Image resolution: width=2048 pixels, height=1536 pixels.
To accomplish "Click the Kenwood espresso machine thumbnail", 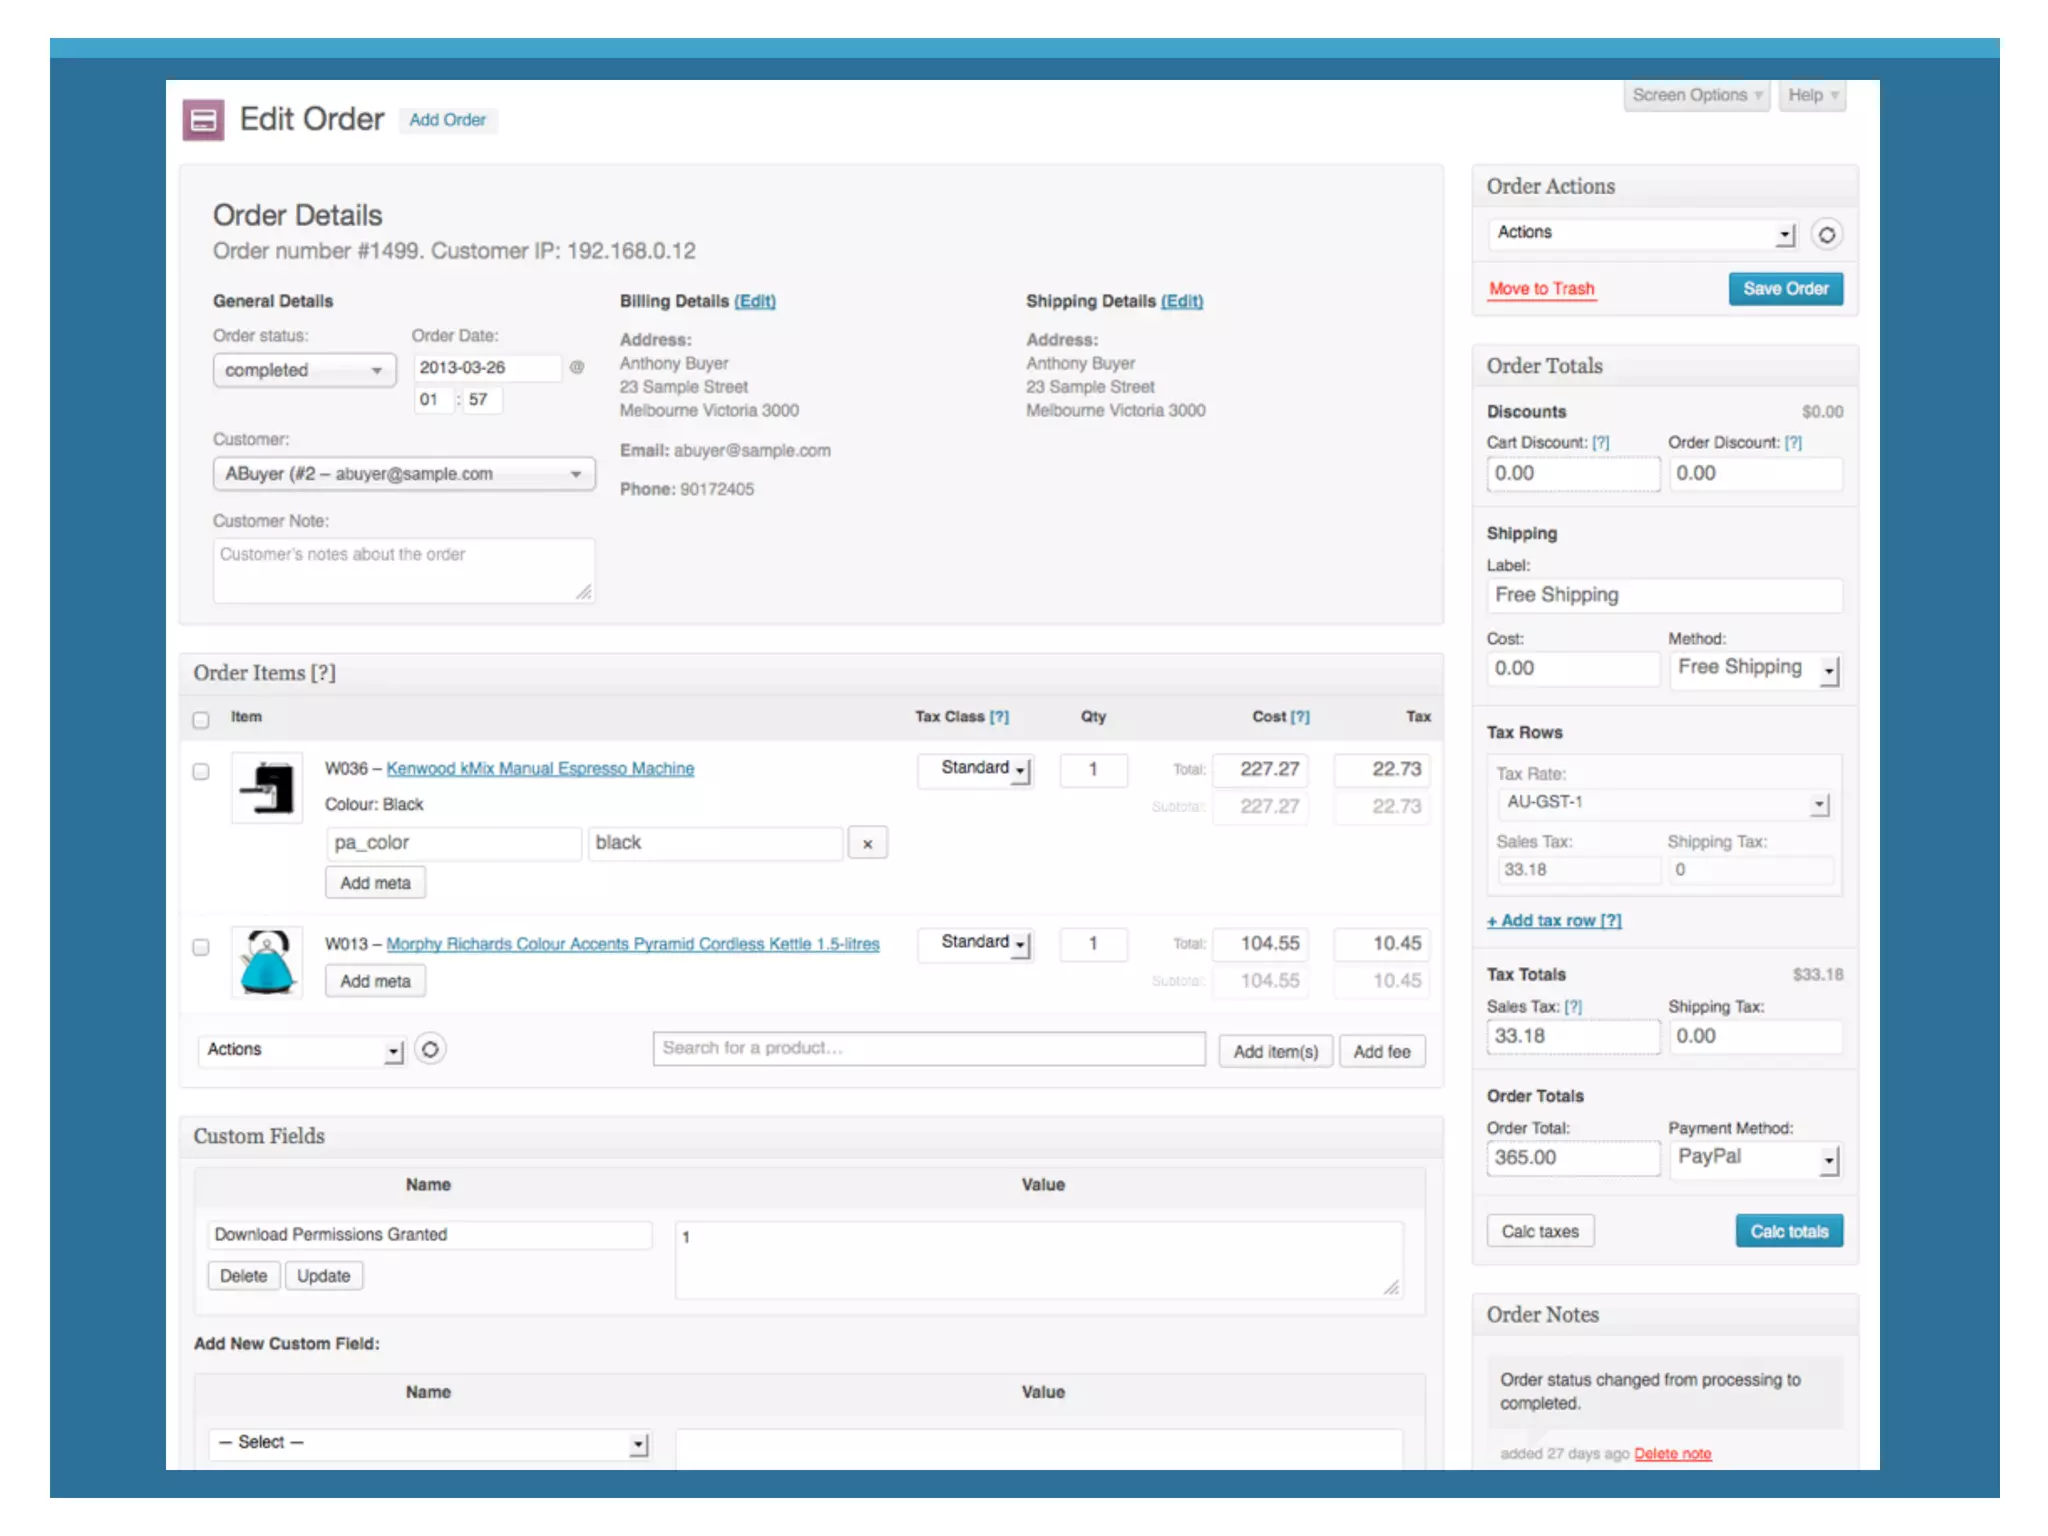I will click(x=267, y=788).
